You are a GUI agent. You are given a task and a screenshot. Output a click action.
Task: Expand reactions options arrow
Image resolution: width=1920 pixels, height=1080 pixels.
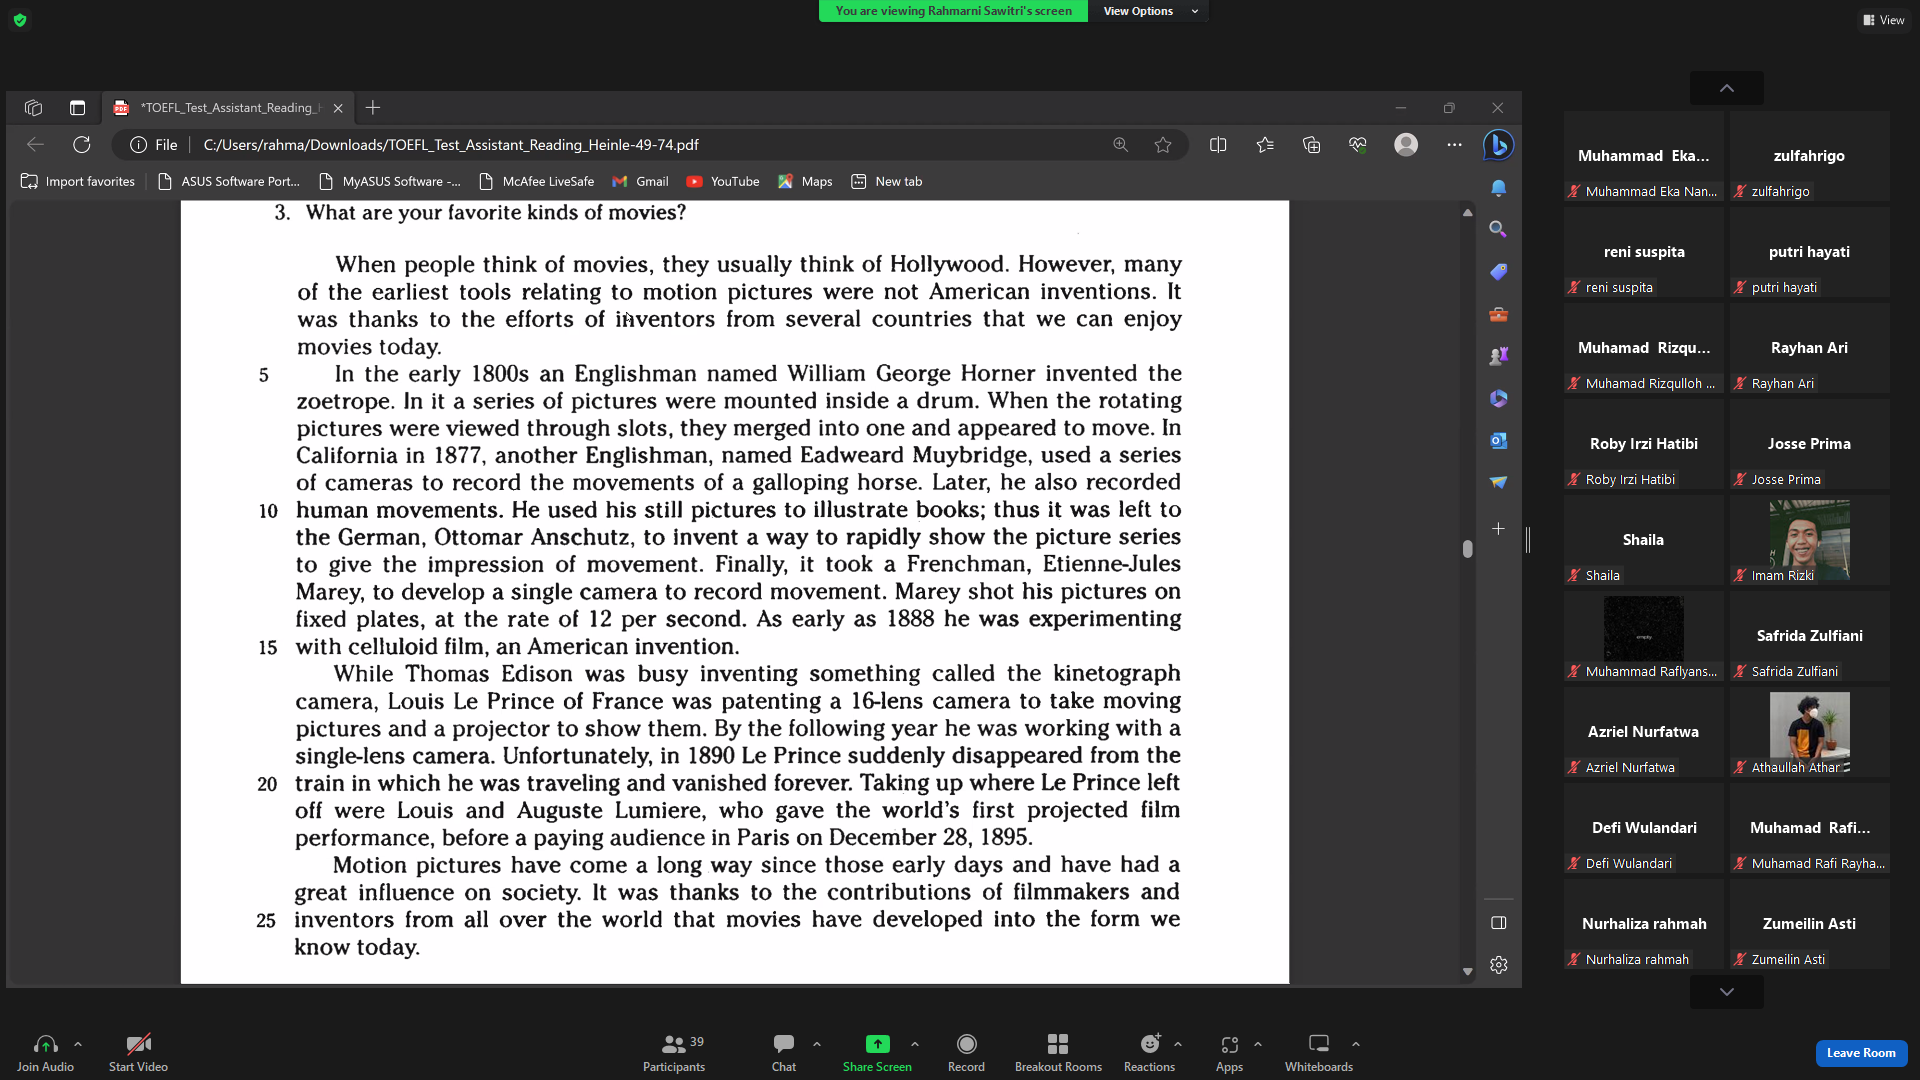(x=1178, y=1044)
